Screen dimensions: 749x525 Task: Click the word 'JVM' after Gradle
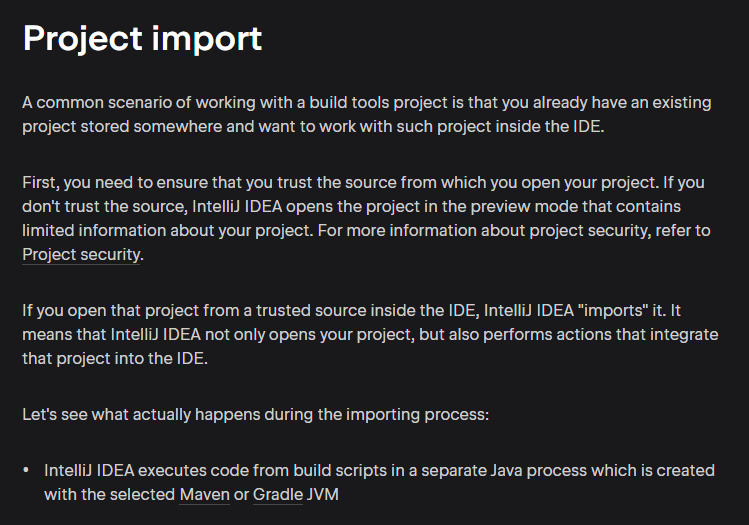pos(323,495)
